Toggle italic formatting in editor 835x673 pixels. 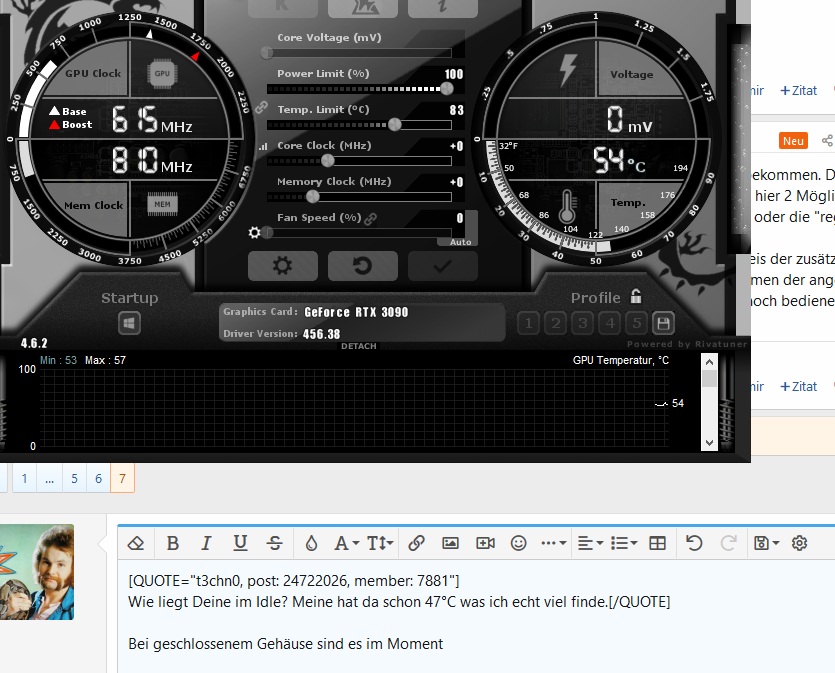click(206, 543)
